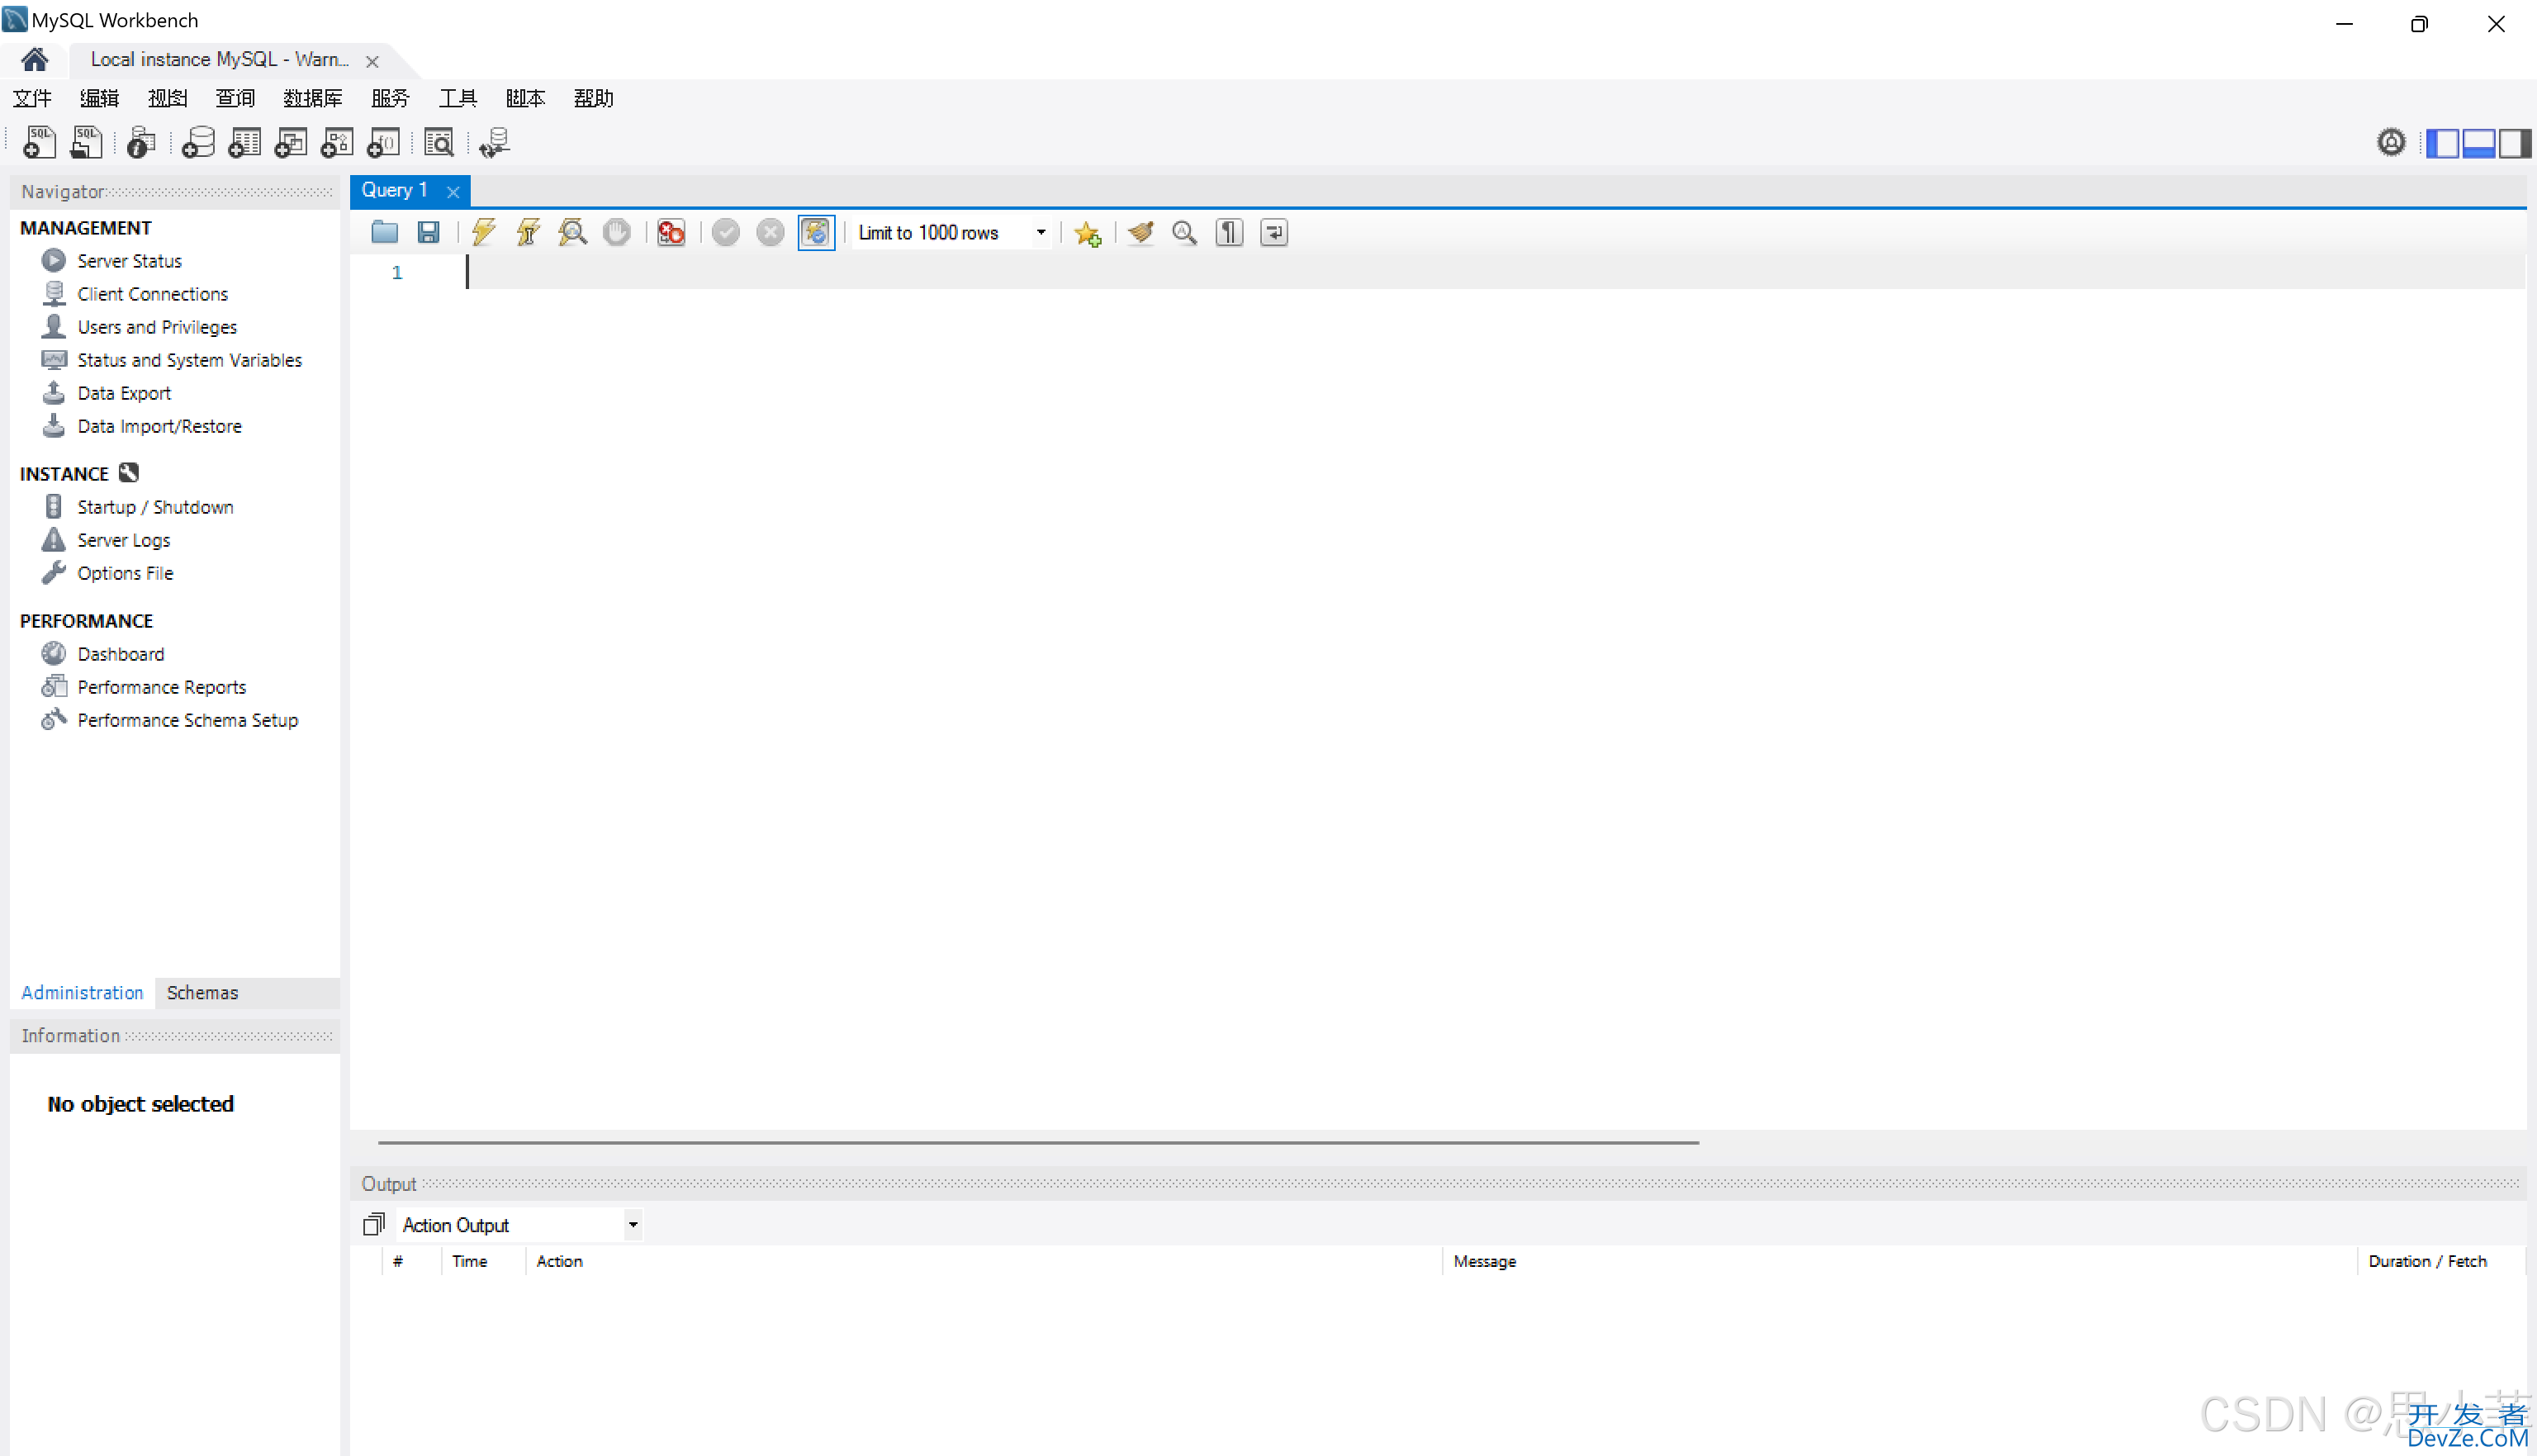Image resolution: width=2537 pixels, height=1456 pixels.
Task: Open Server Status in Navigator
Action: [130, 261]
